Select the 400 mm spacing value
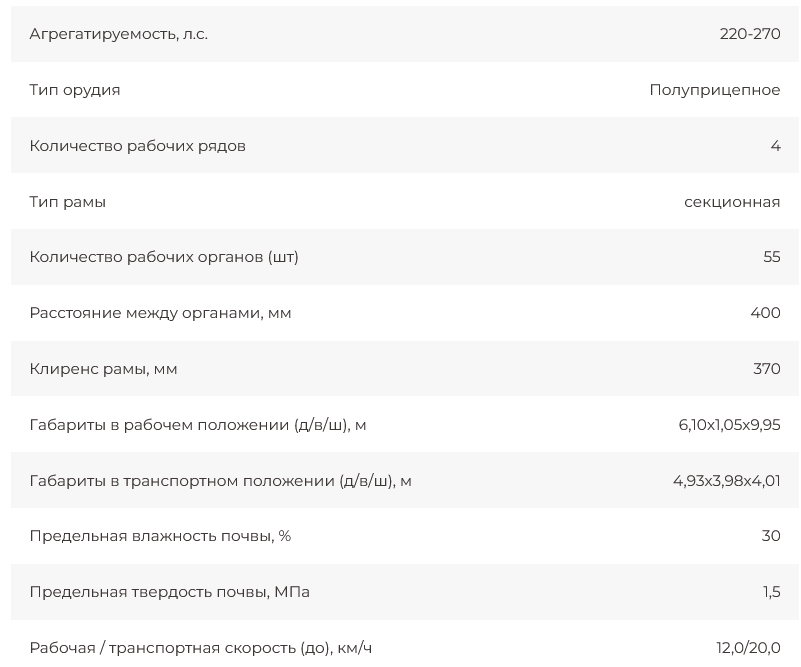Viewport: 801px width, 667px height. click(765, 313)
